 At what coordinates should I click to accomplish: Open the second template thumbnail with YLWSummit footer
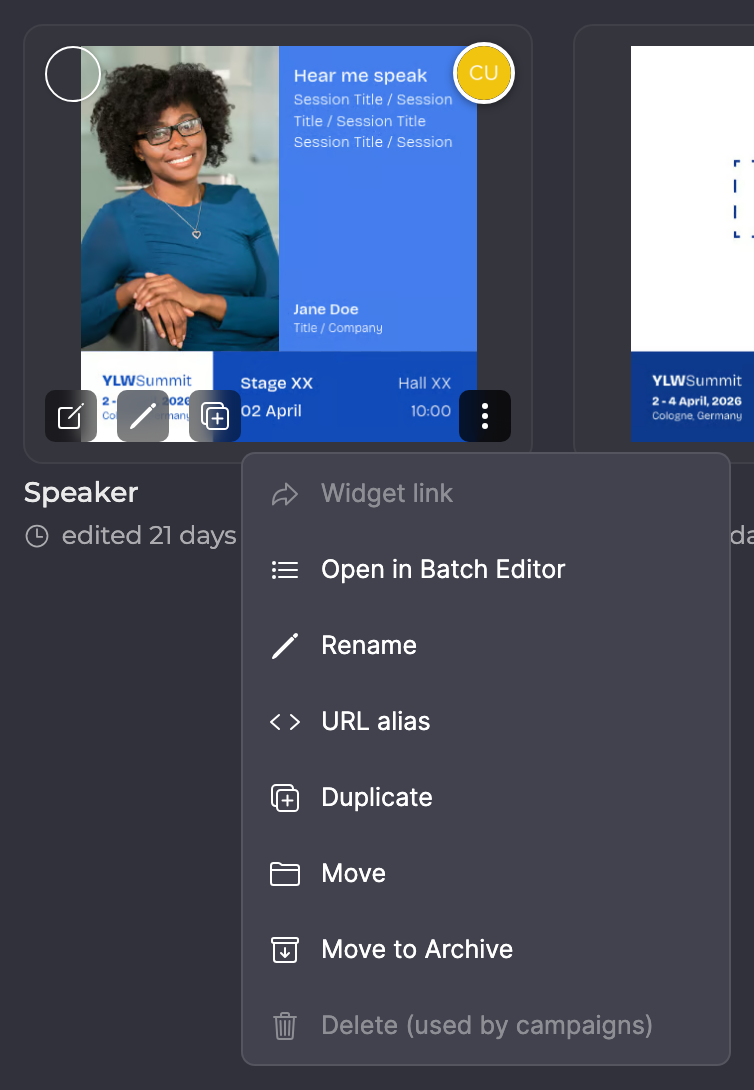692,243
